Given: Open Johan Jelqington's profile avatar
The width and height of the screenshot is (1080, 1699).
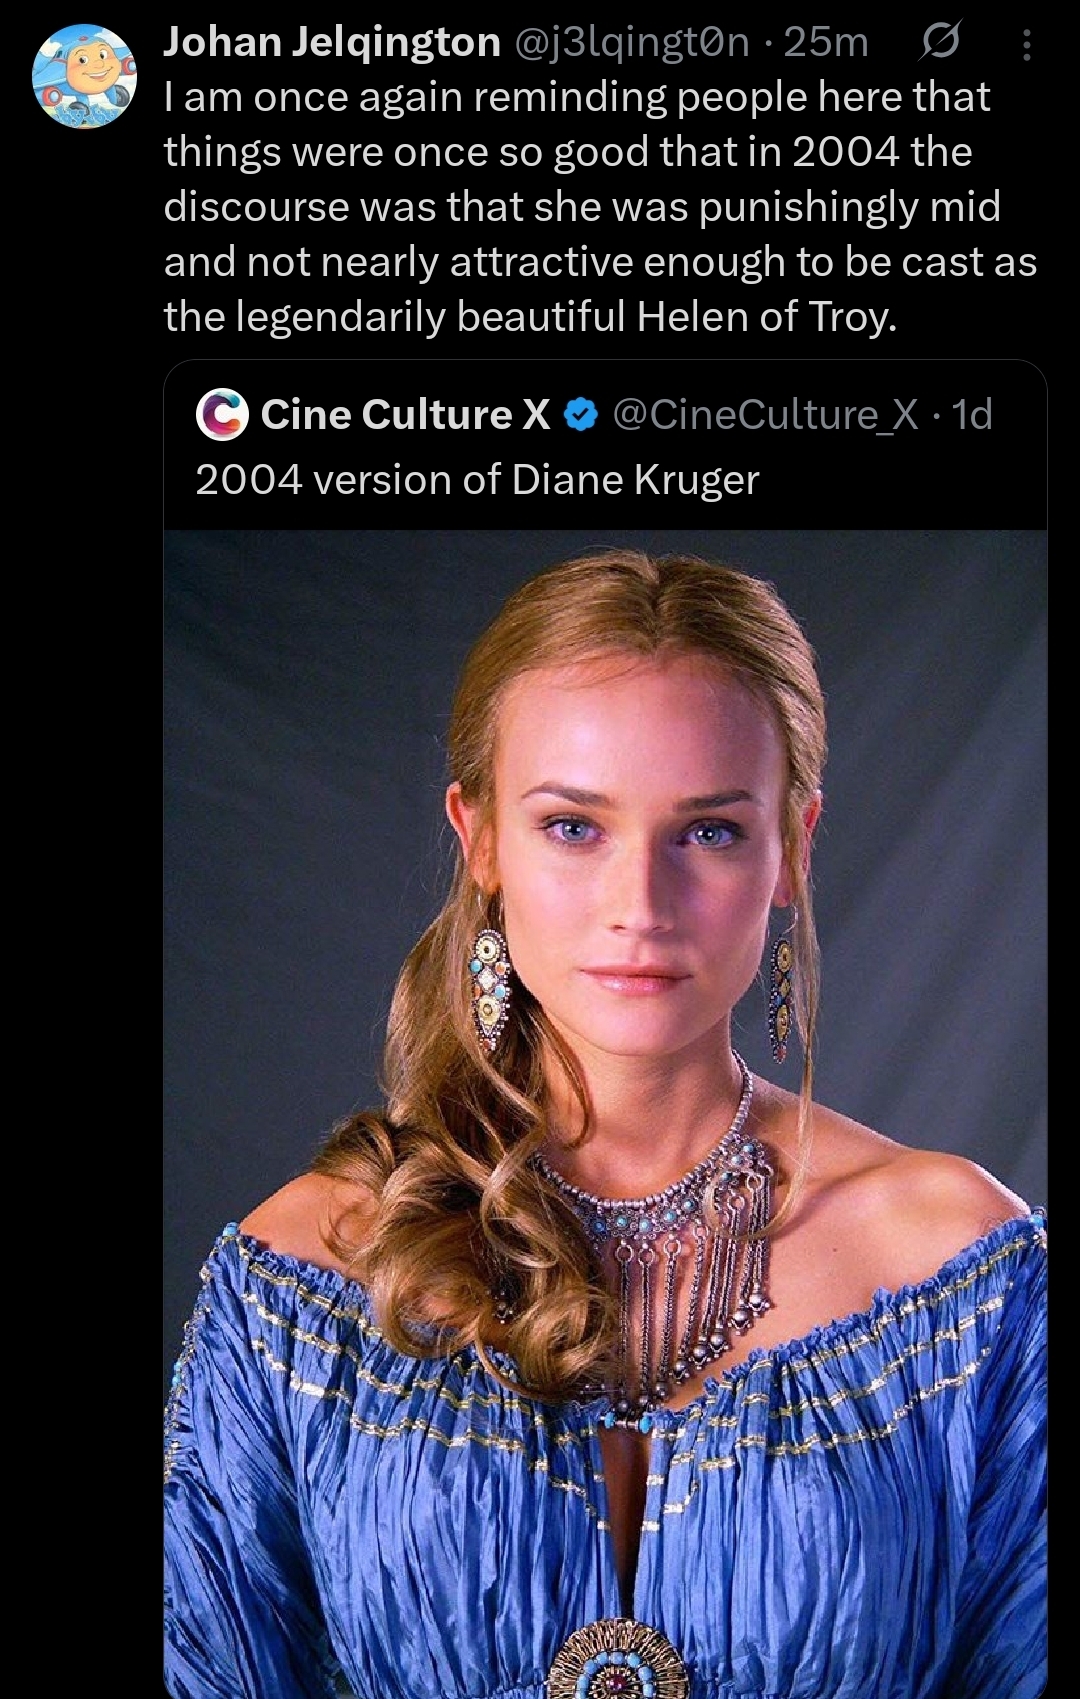Looking at the screenshot, I should tap(84, 77).
